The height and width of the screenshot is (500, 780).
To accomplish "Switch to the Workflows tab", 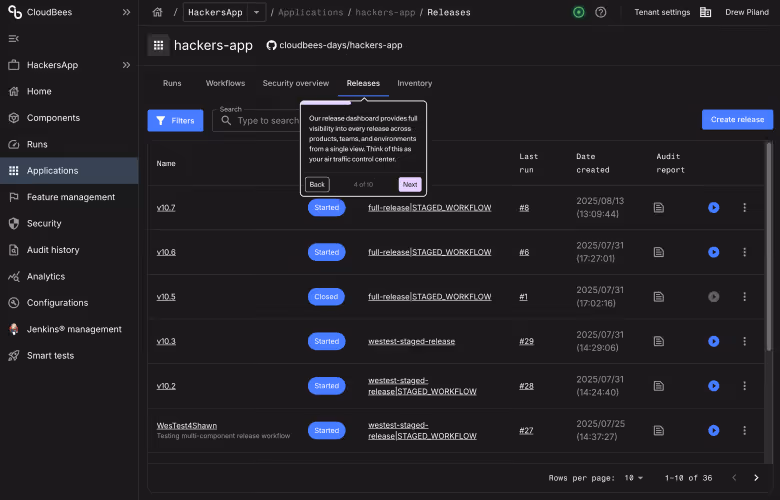I will (x=225, y=83).
